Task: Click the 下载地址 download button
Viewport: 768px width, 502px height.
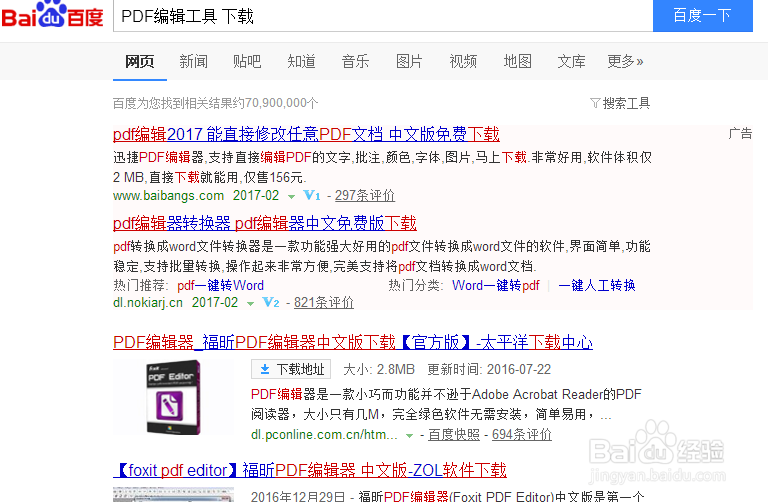Action: pyautogui.click(x=291, y=369)
